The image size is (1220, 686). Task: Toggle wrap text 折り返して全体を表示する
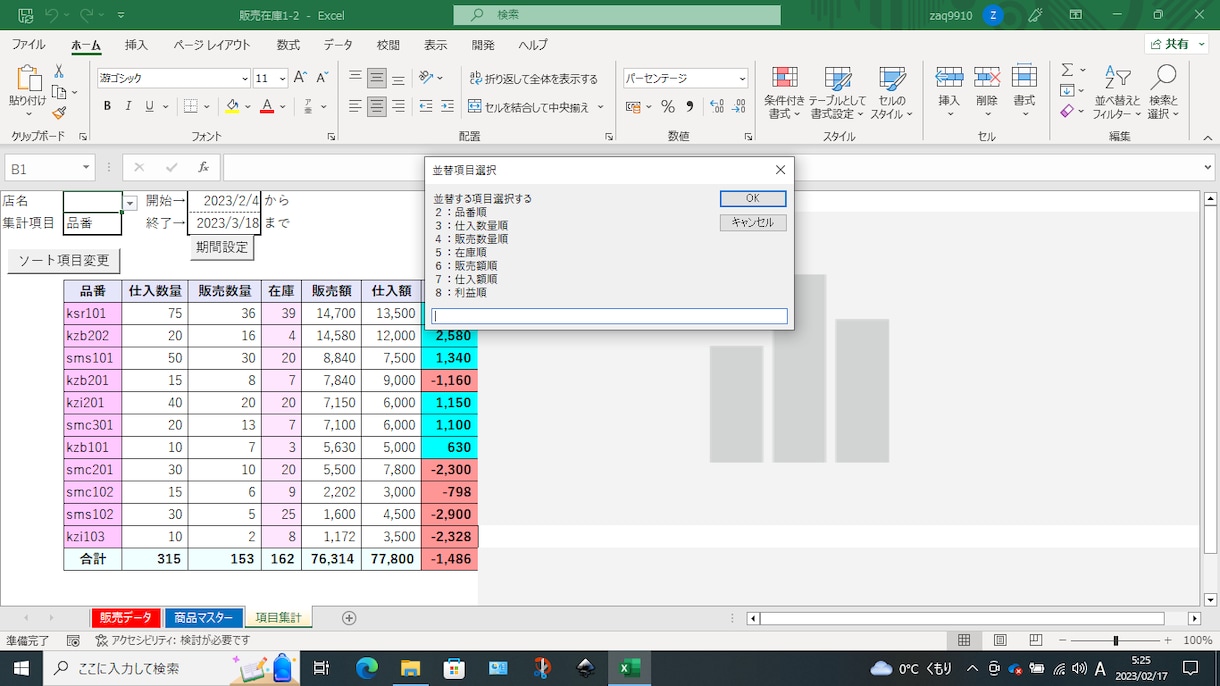coord(533,79)
